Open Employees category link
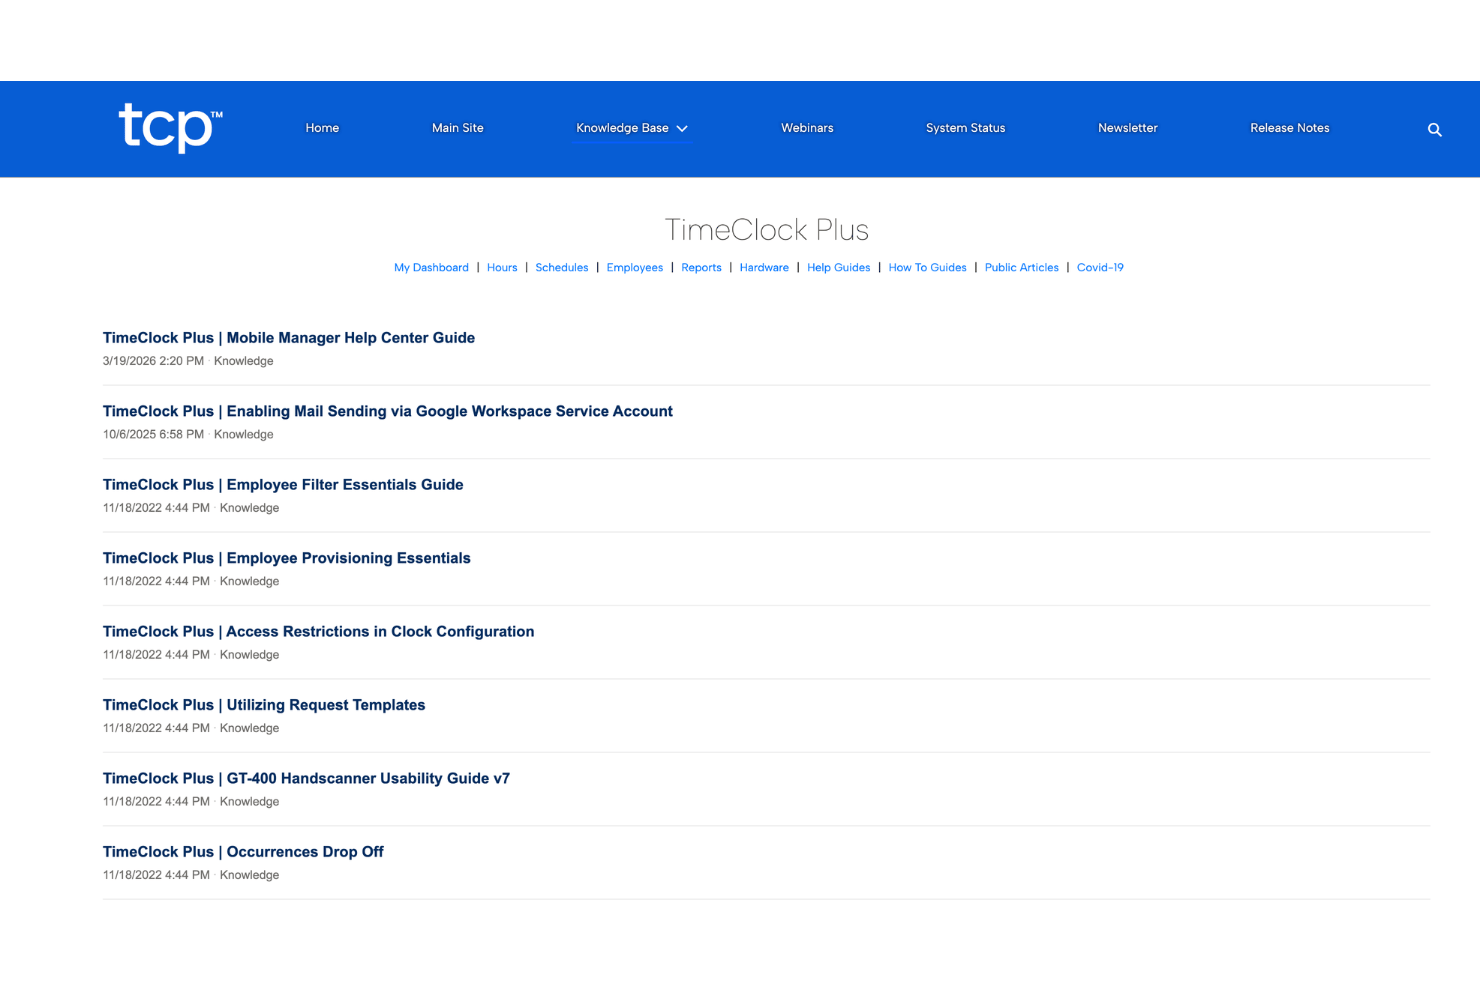 coord(635,267)
